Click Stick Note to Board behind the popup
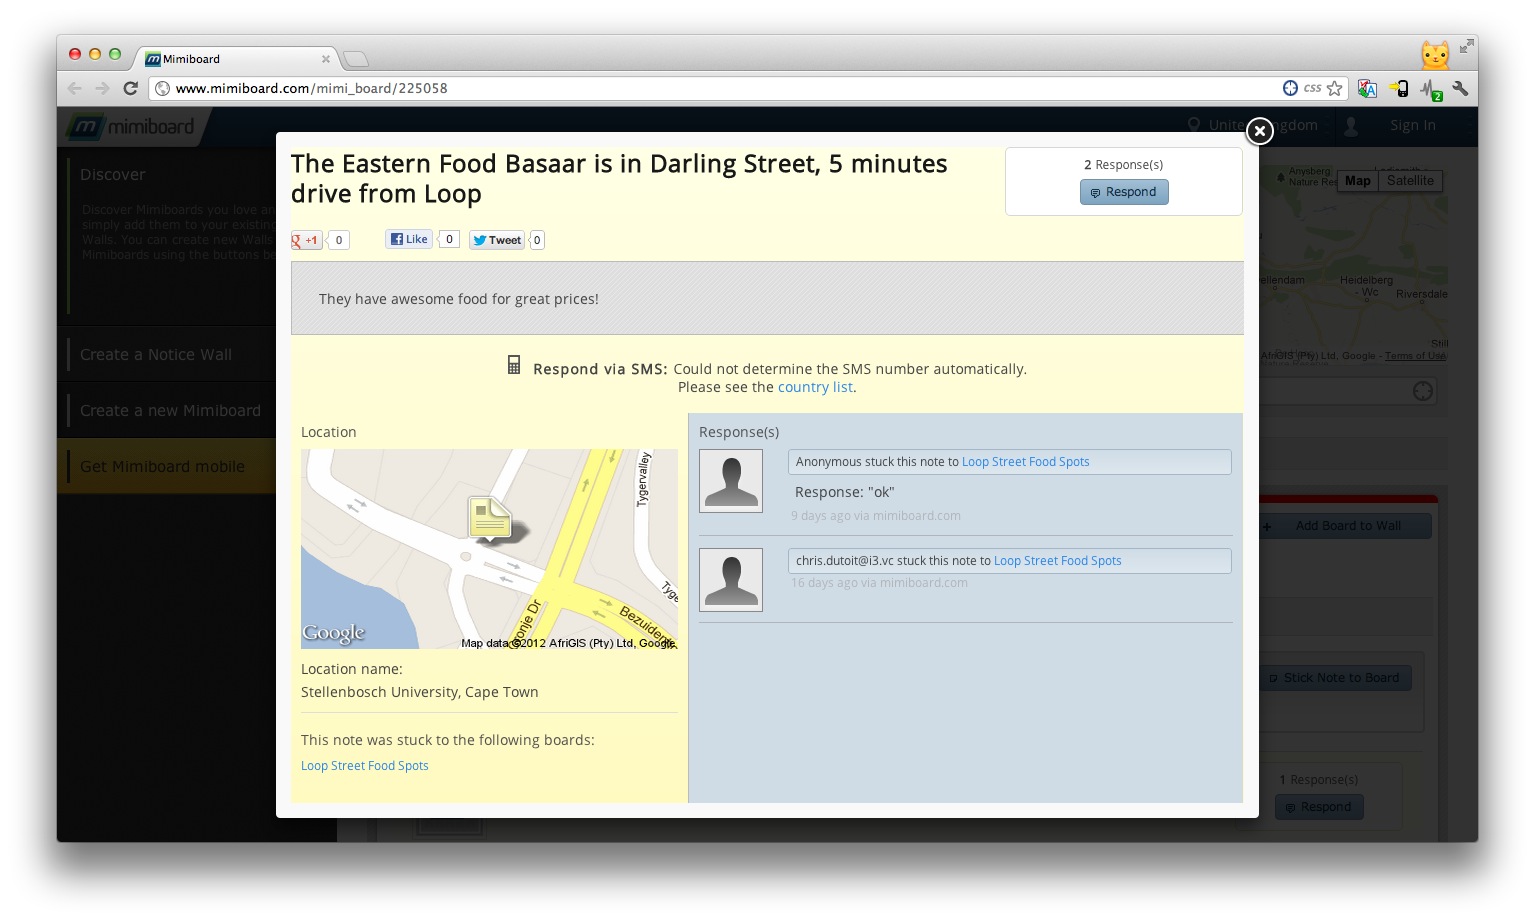Viewport: 1535px width, 921px height. point(1335,678)
